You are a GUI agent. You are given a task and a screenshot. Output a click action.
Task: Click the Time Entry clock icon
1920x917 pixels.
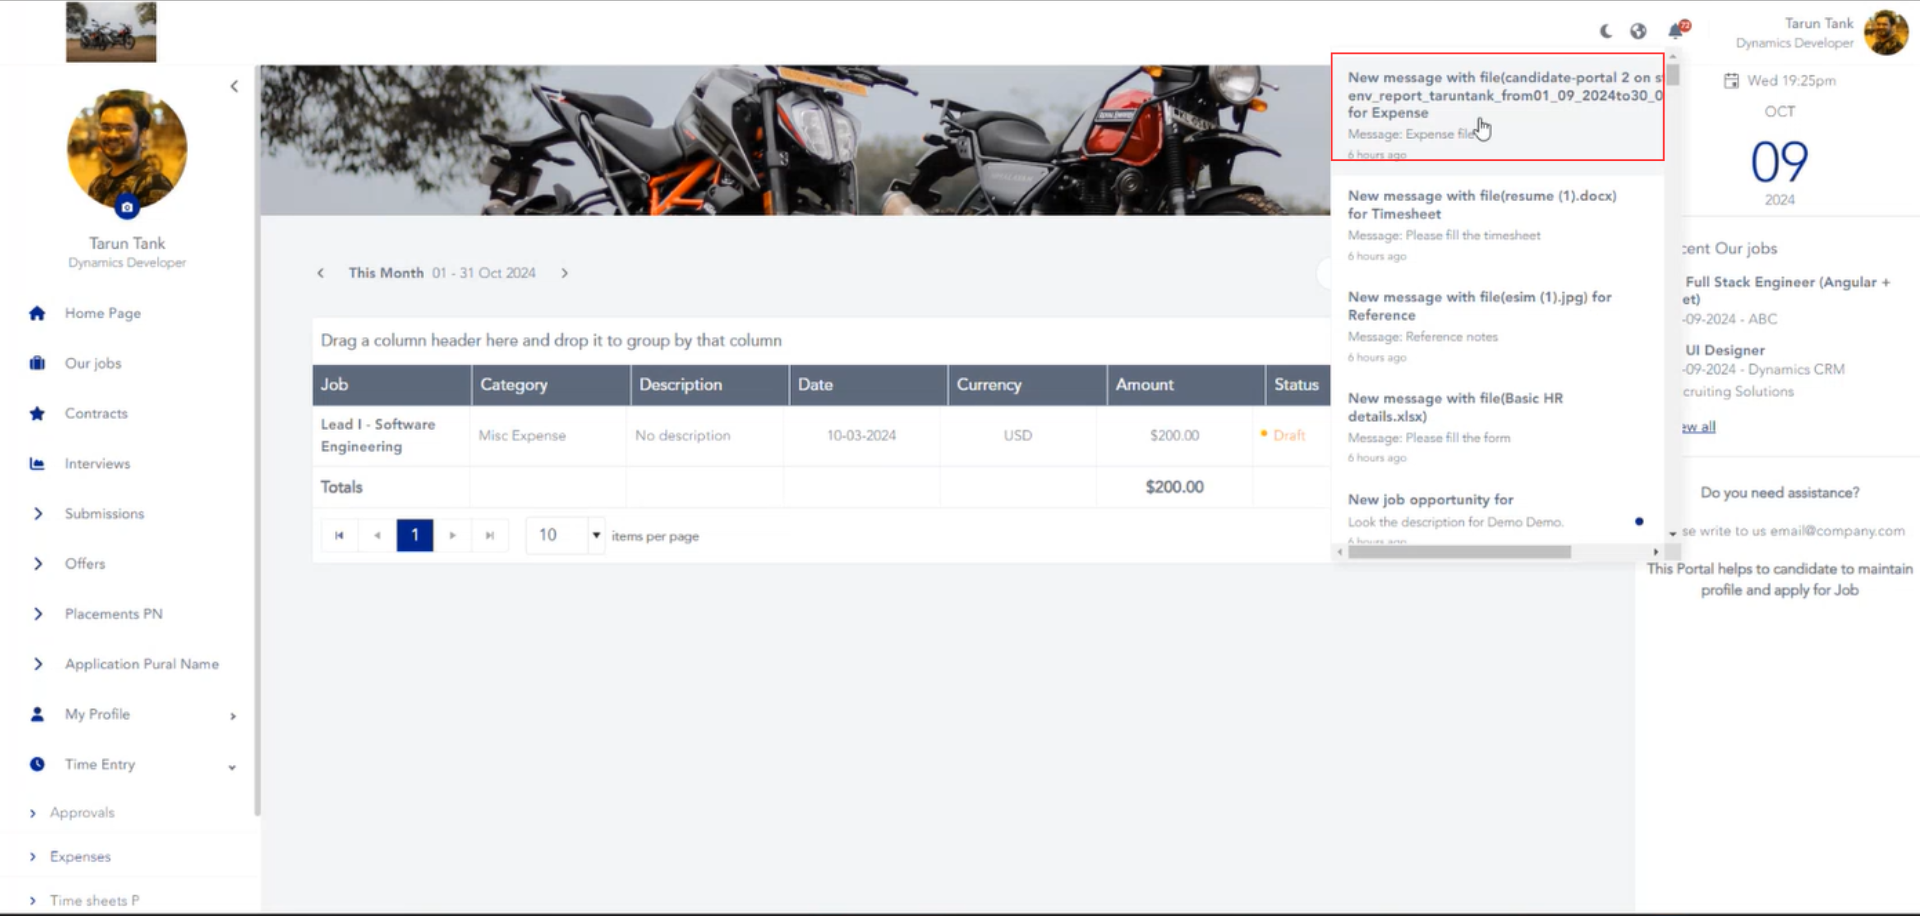point(37,764)
